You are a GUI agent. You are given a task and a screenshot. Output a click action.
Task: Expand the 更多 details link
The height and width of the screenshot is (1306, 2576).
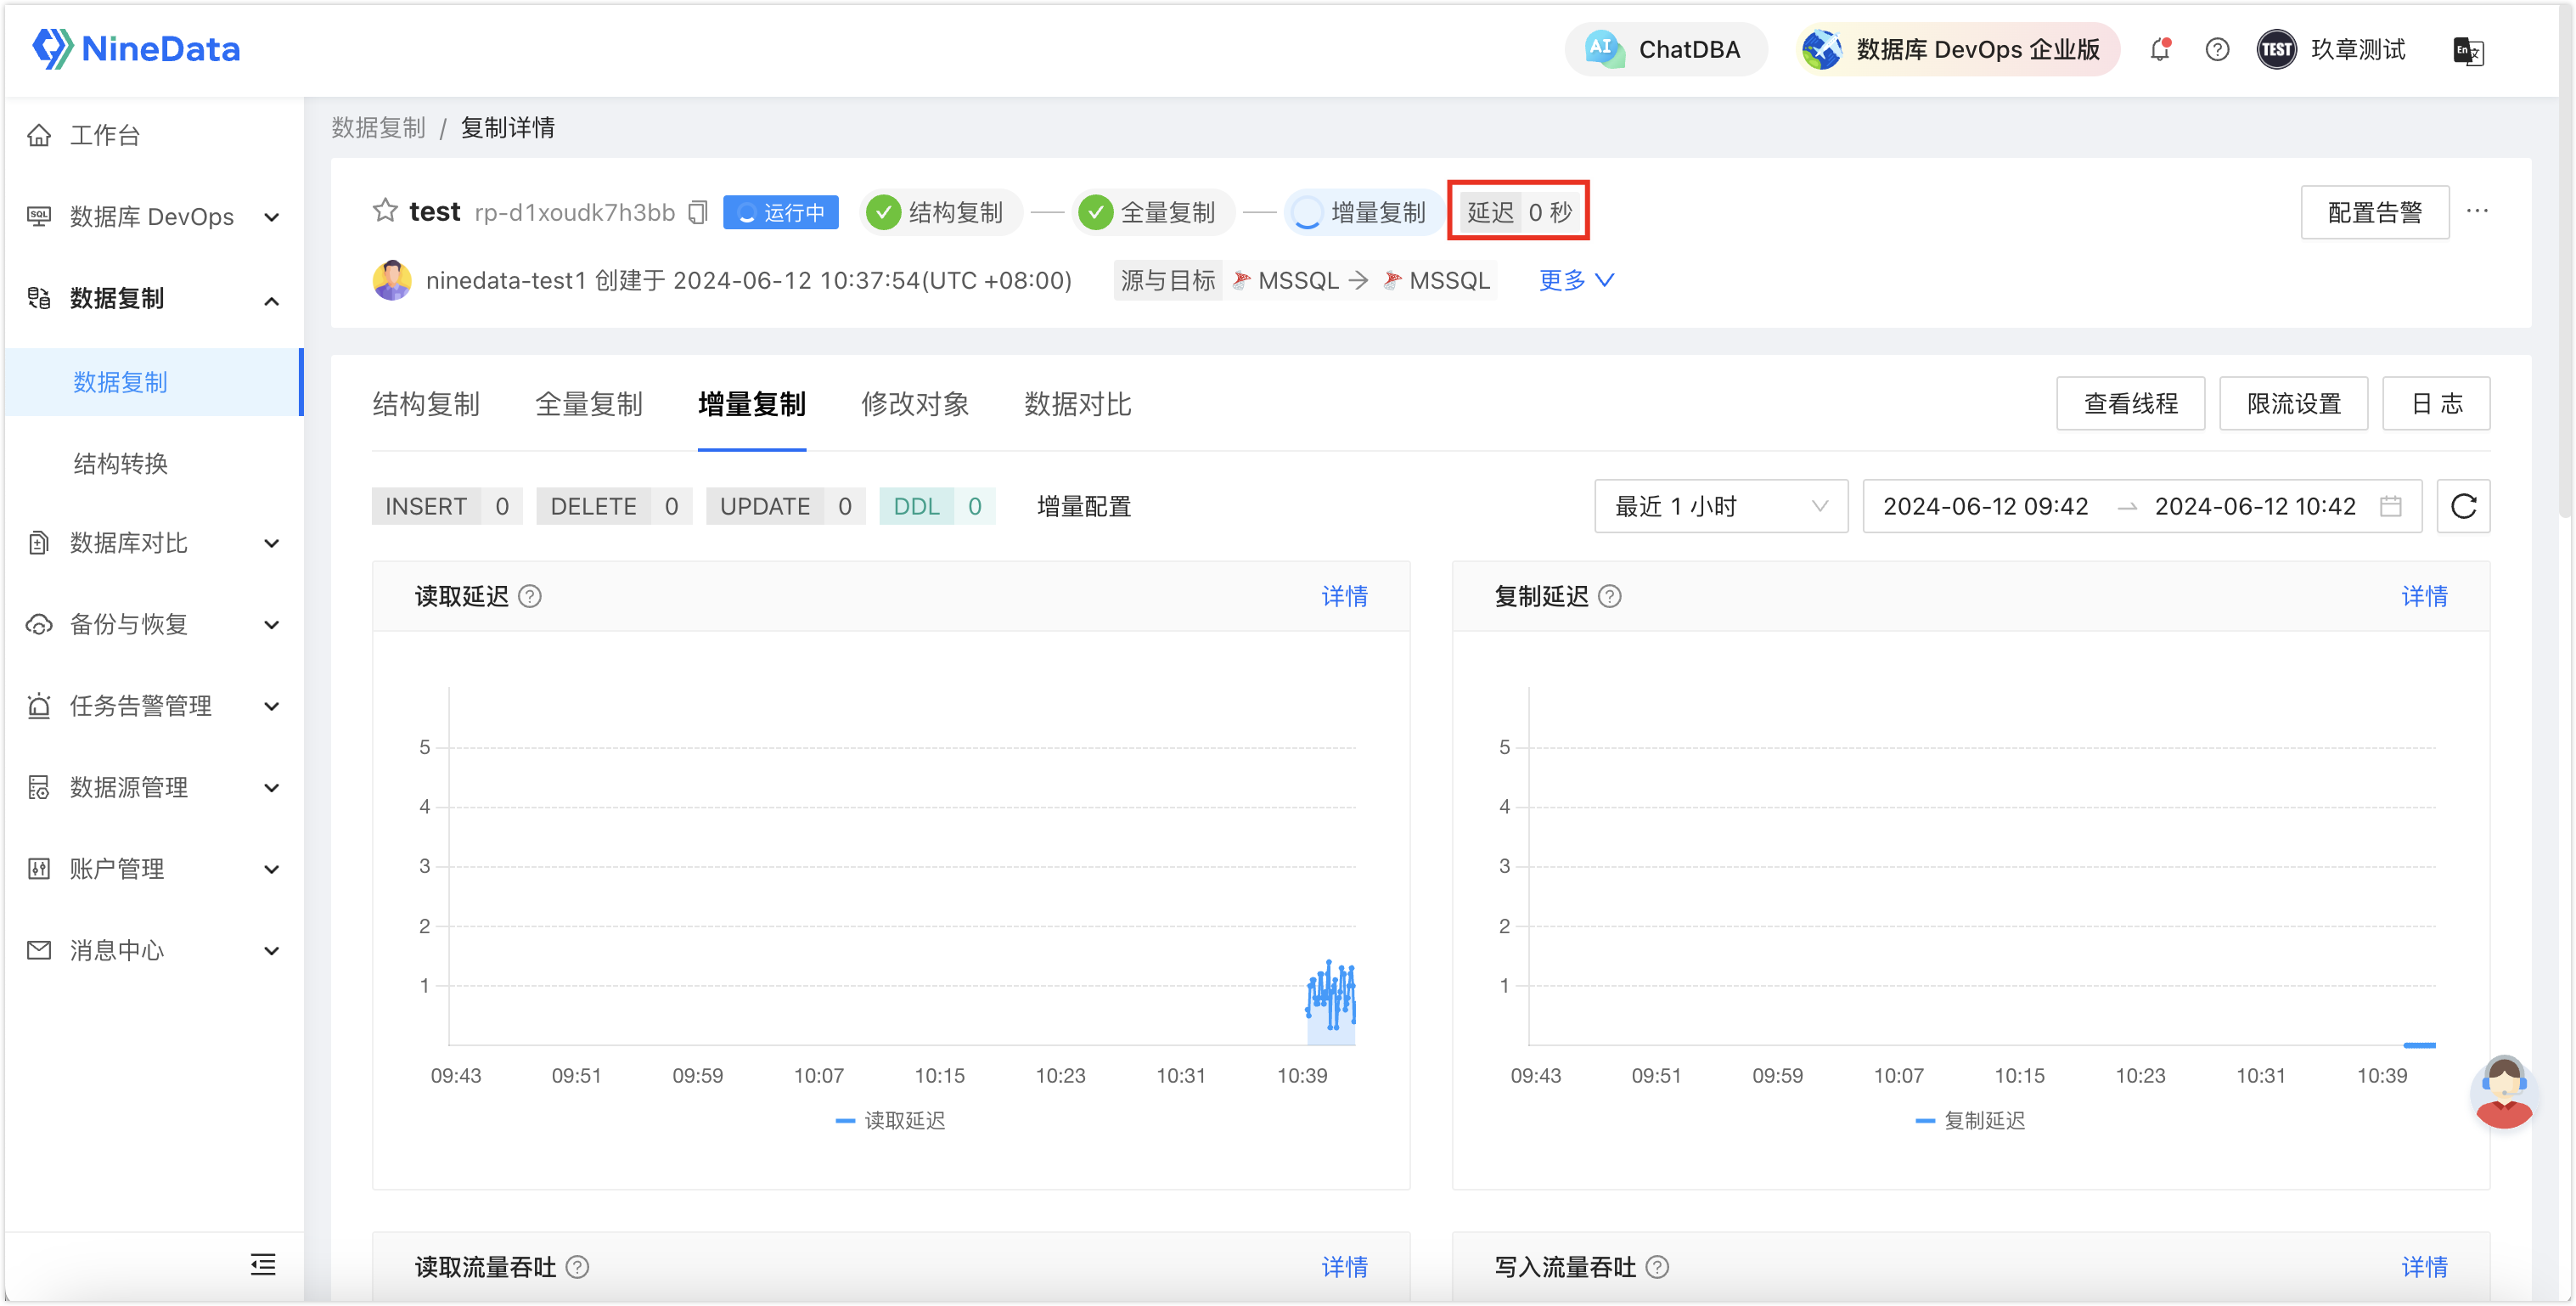tap(1575, 280)
